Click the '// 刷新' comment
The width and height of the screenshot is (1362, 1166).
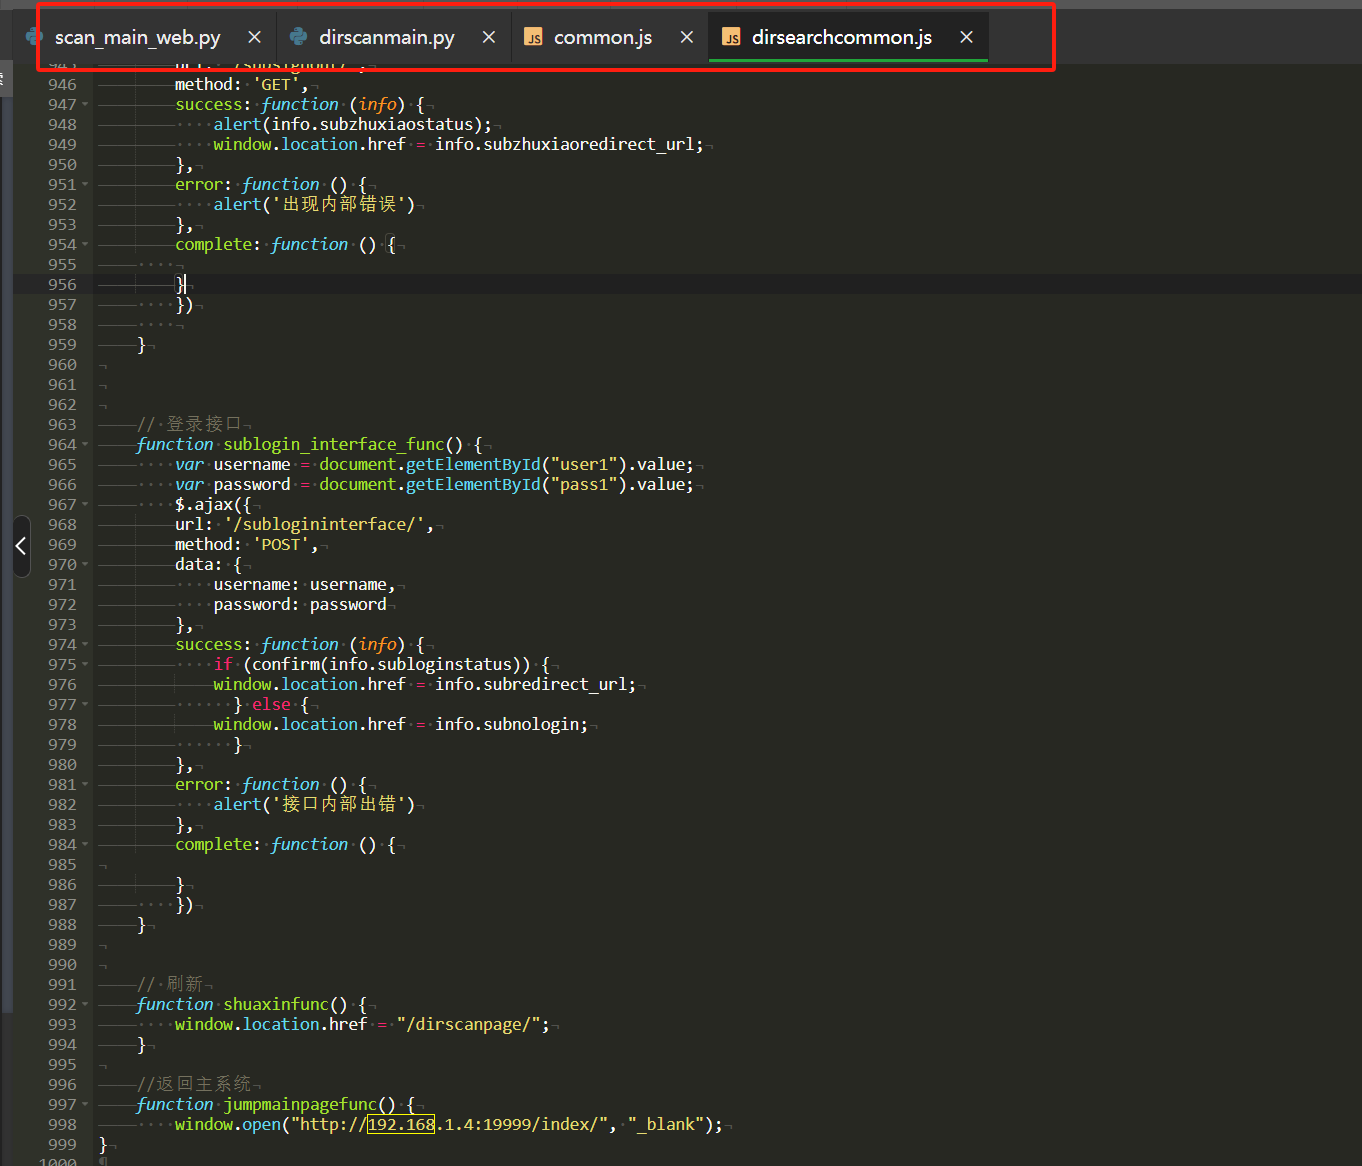click(x=170, y=984)
